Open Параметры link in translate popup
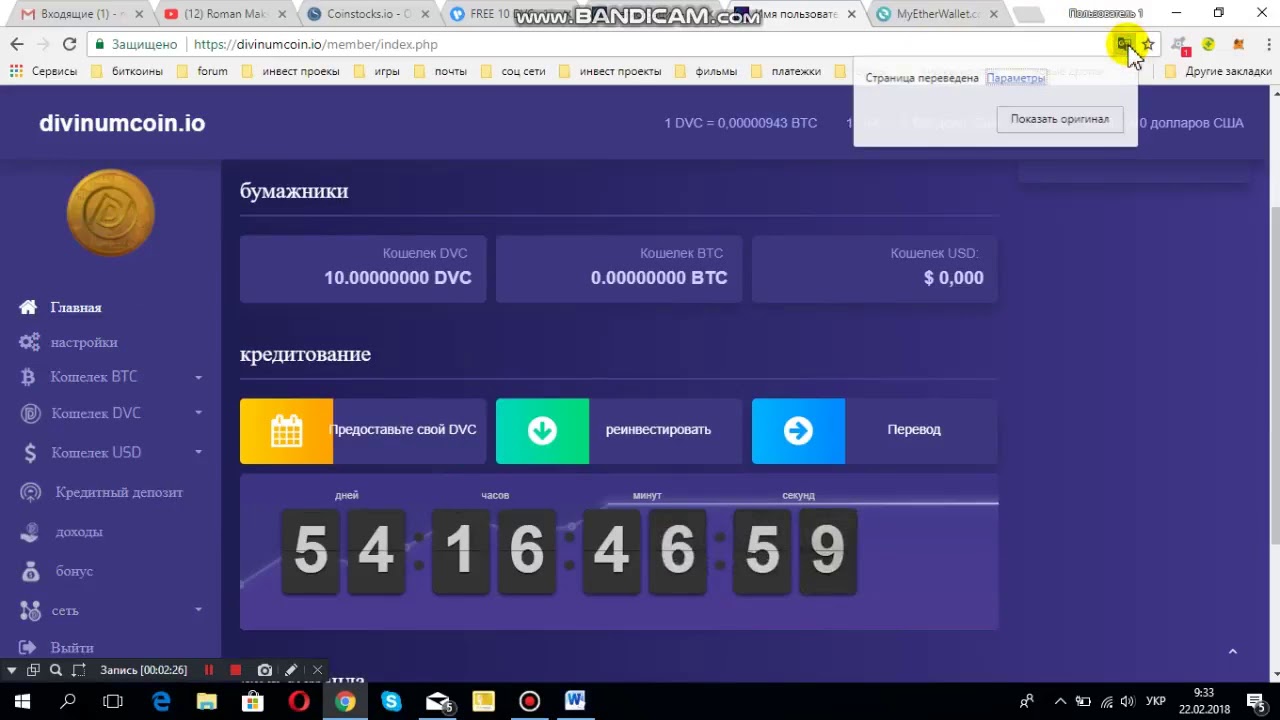This screenshot has width=1280, height=720. [1015, 78]
